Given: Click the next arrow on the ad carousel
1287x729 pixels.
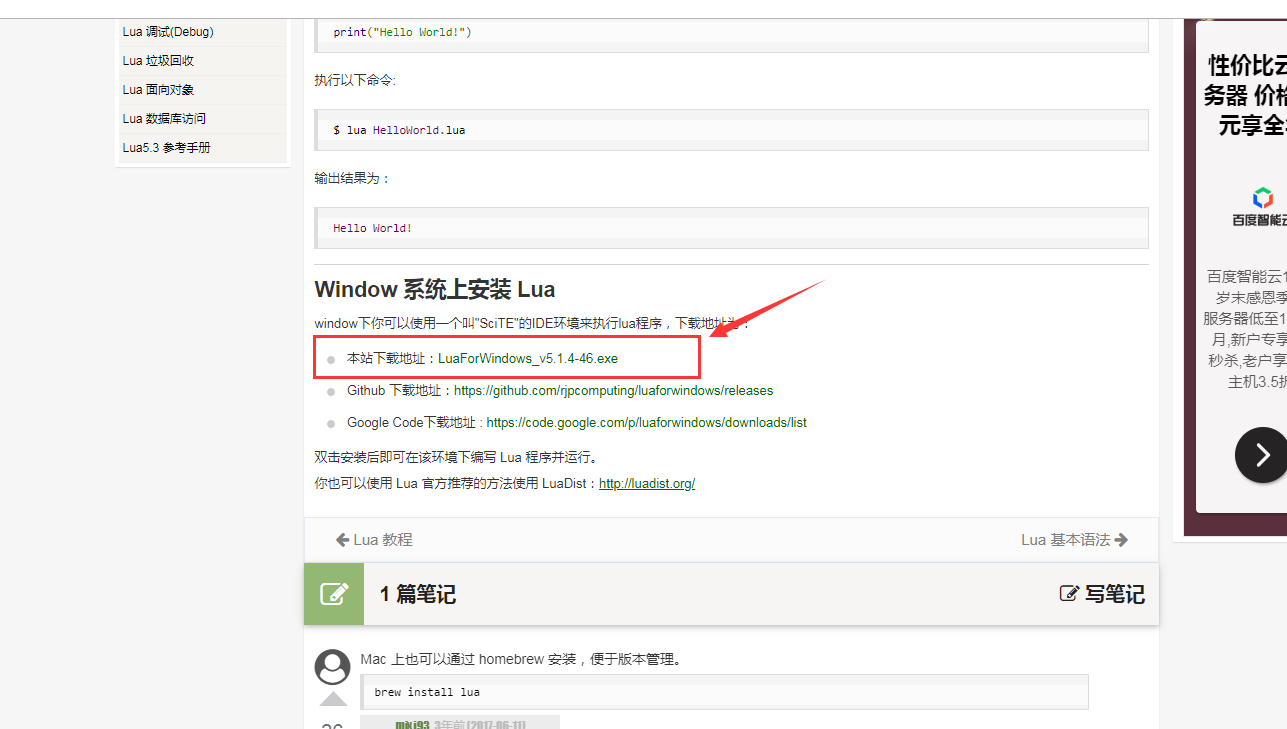Looking at the screenshot, I should [x=1261, y=455].
